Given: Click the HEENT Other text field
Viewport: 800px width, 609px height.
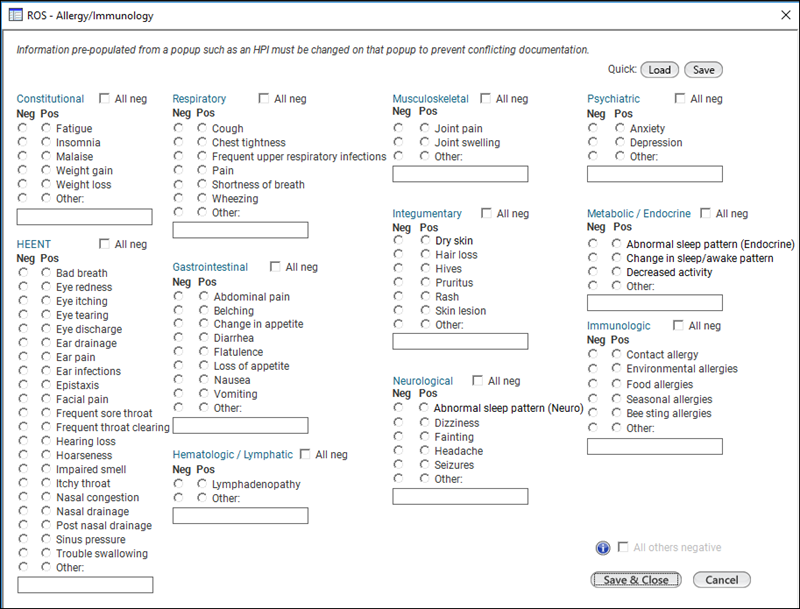Looking at the screenshot, I should [85, 585].
